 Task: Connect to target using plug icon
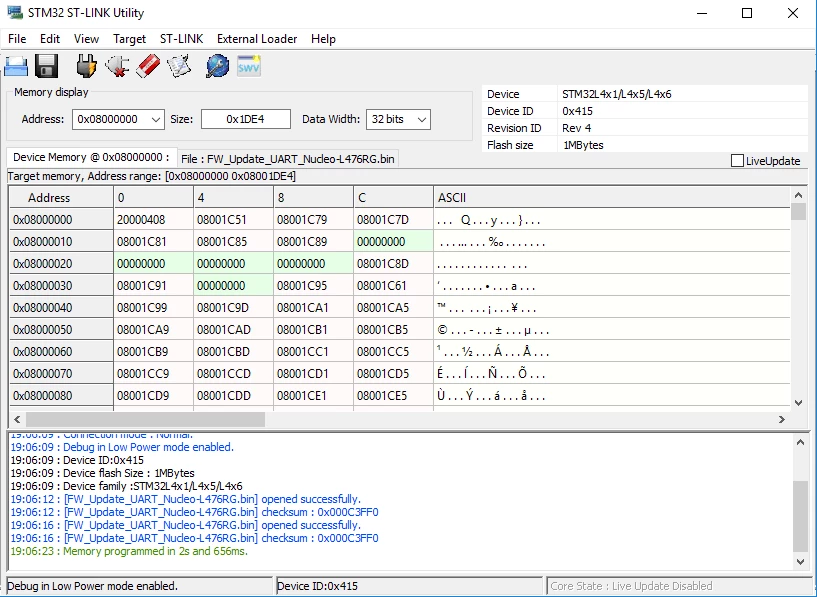[x=86, y=66]
